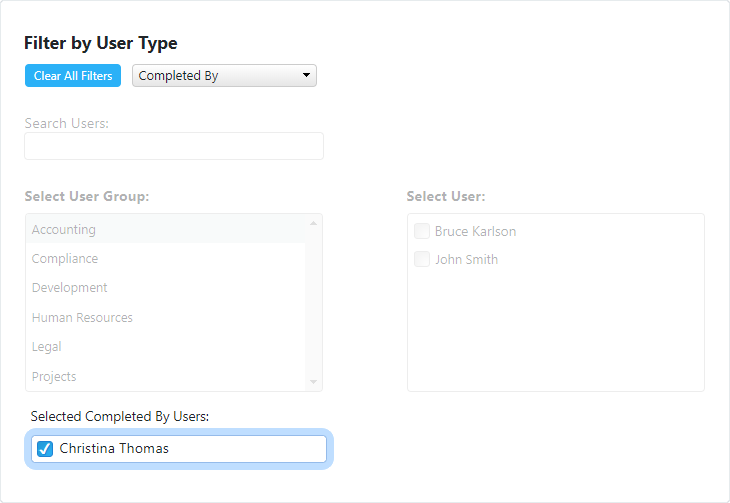
Task: Select the Legal user group
Action: [x=165, y=347]
